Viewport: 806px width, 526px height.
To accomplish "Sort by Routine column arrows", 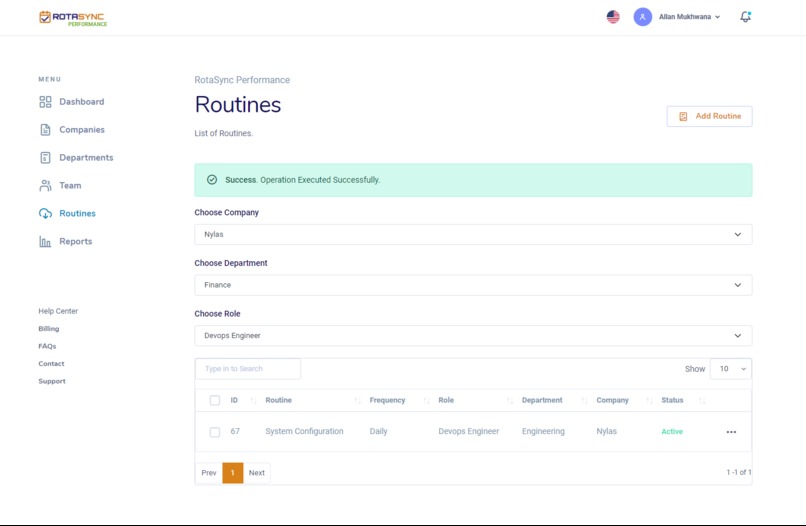I will pos(357,401).
